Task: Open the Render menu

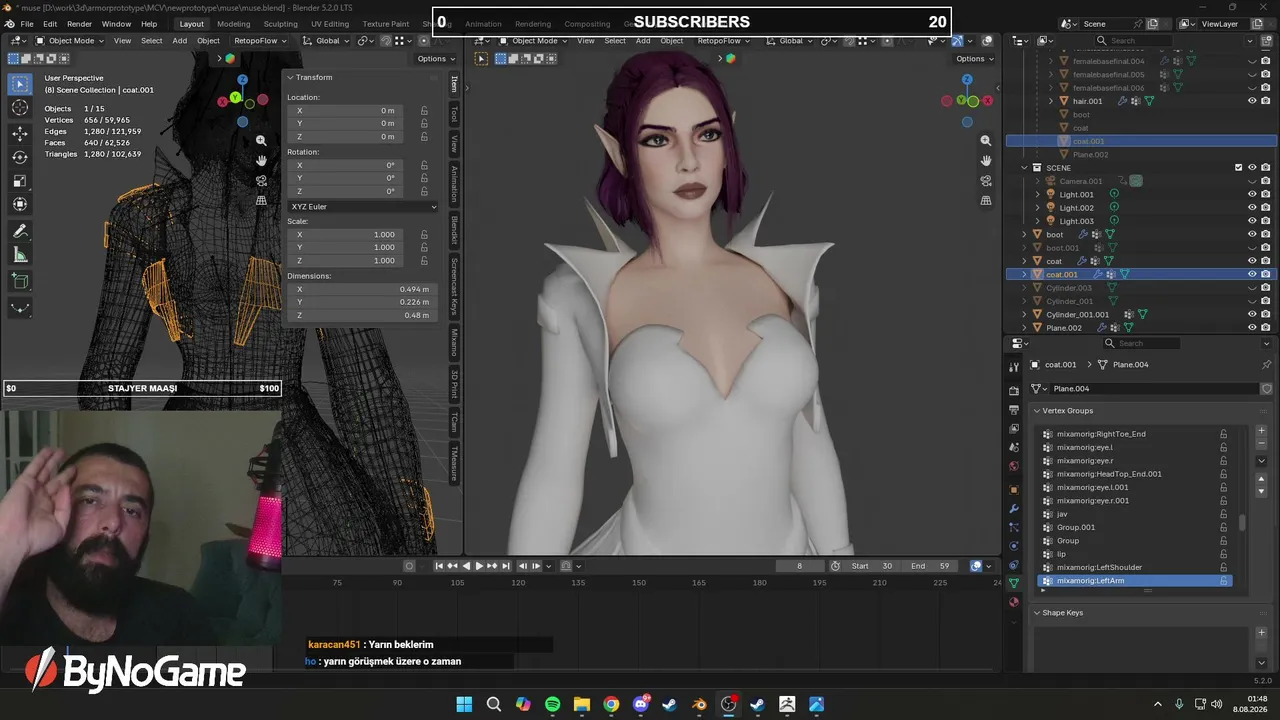Action: pos(80,24)
